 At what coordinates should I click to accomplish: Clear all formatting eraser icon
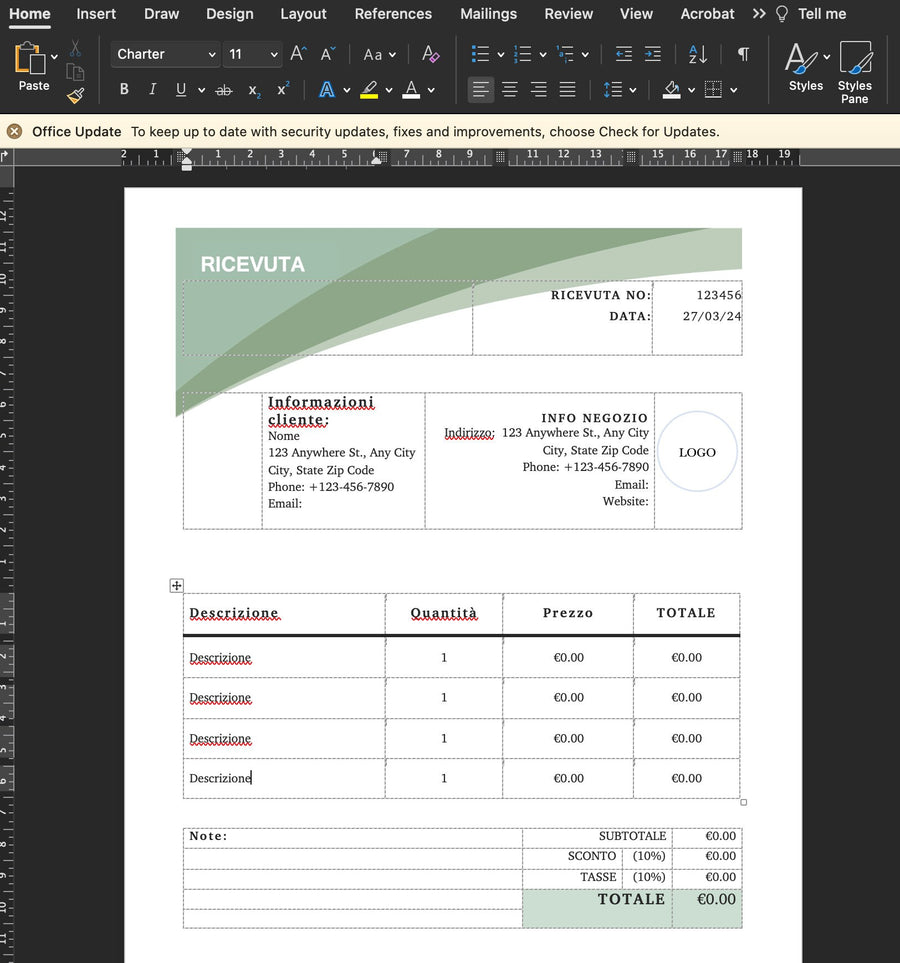tap(430, 54)
